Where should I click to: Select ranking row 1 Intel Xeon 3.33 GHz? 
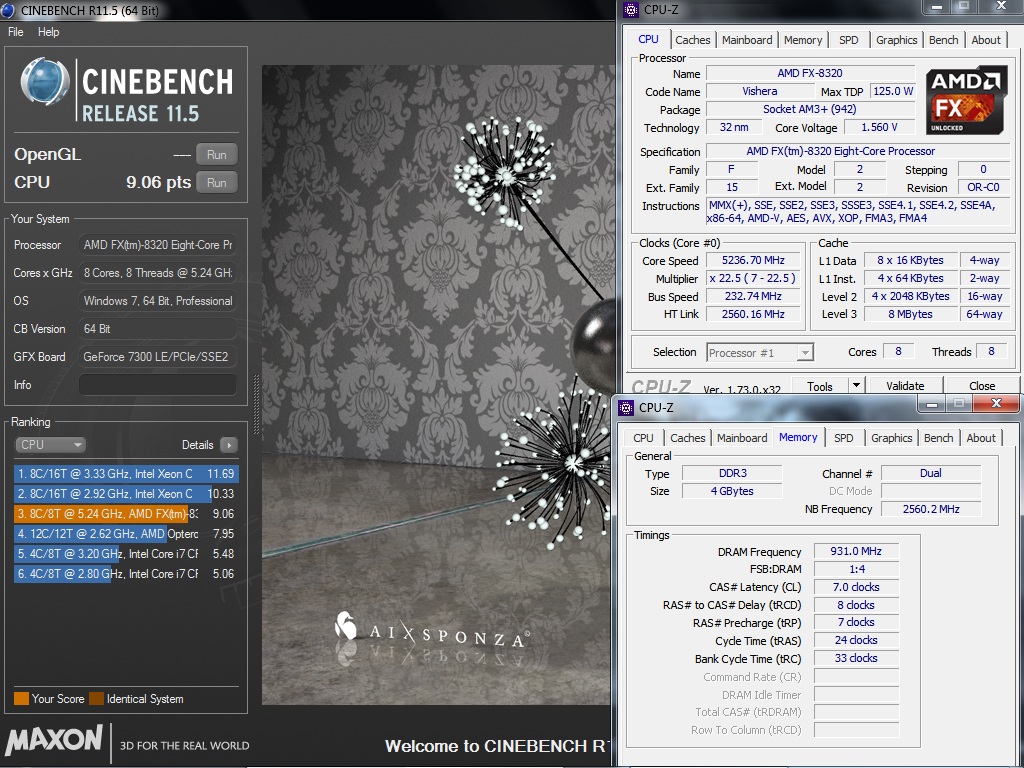click(125, 473)
